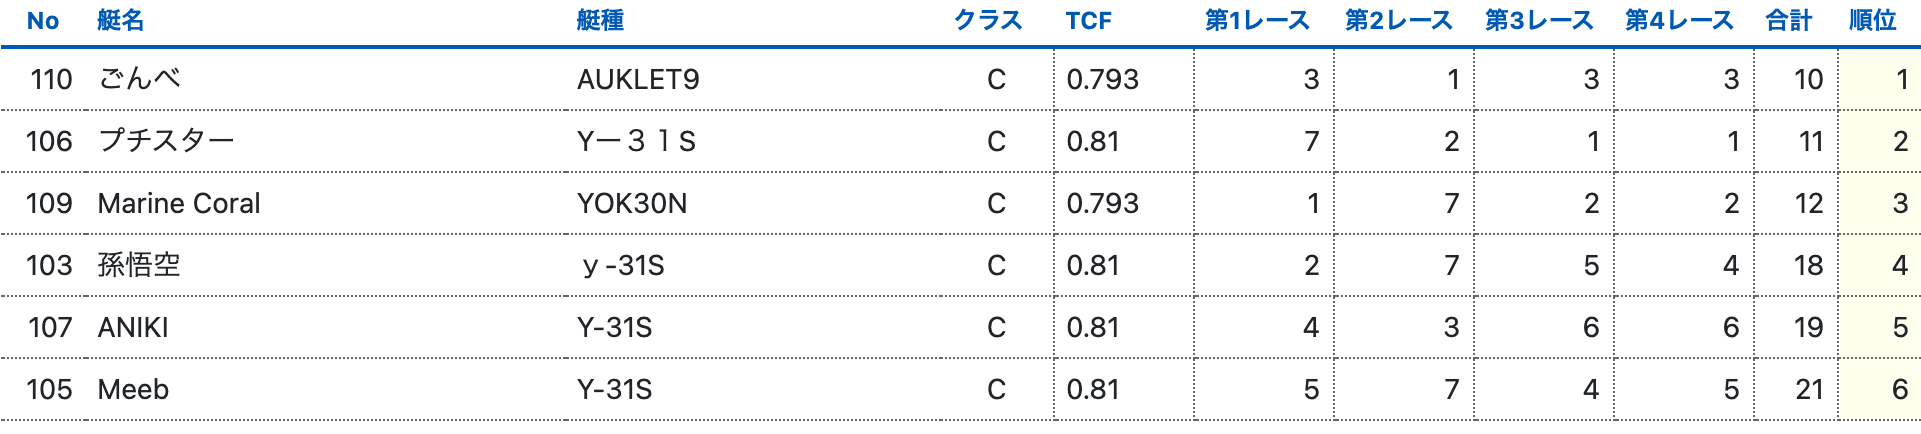Click the 孫悟空 boat name cell

[139, 265]
